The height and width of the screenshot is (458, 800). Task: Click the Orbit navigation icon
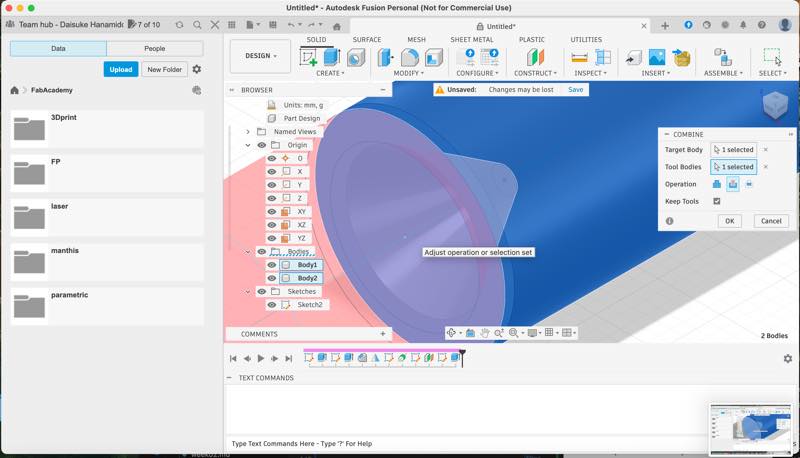(x=451, y=333)
